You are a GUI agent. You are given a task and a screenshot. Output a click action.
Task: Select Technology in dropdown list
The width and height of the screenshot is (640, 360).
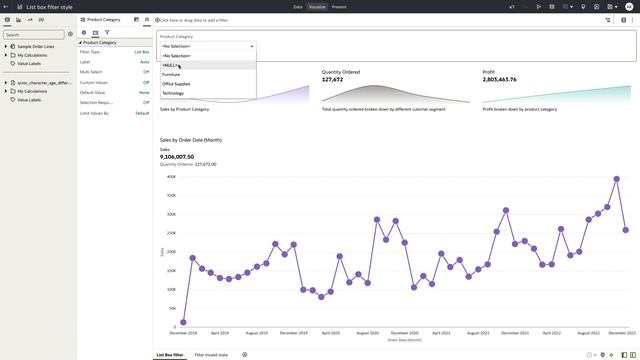(208, 93)
